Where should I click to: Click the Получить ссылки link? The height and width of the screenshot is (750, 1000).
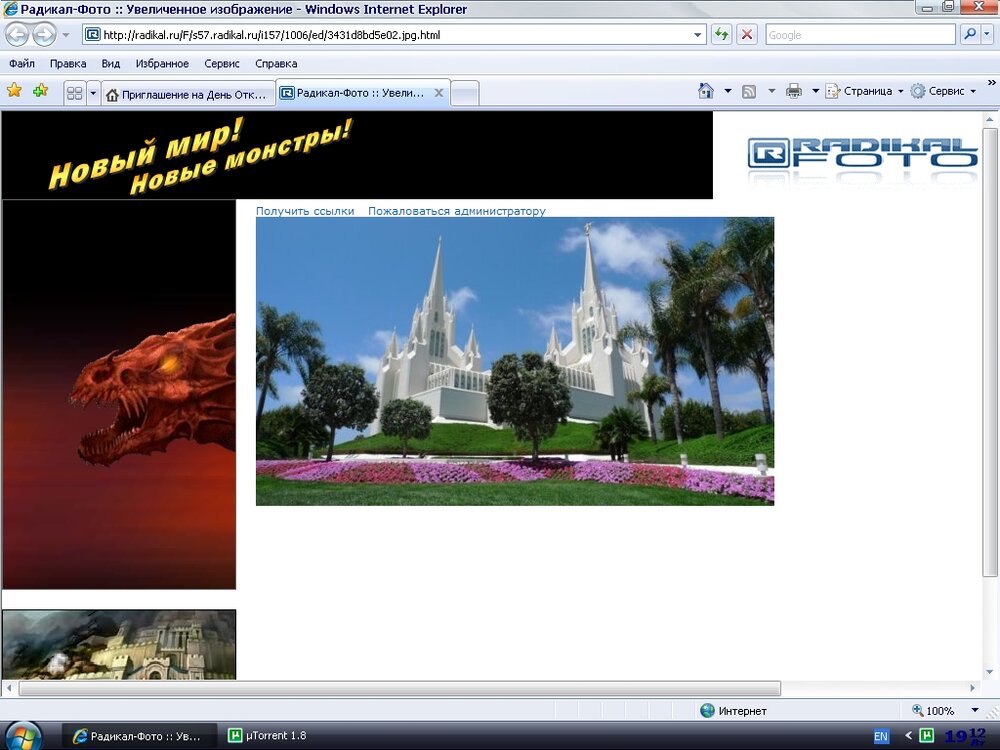(x=305, y=211)
